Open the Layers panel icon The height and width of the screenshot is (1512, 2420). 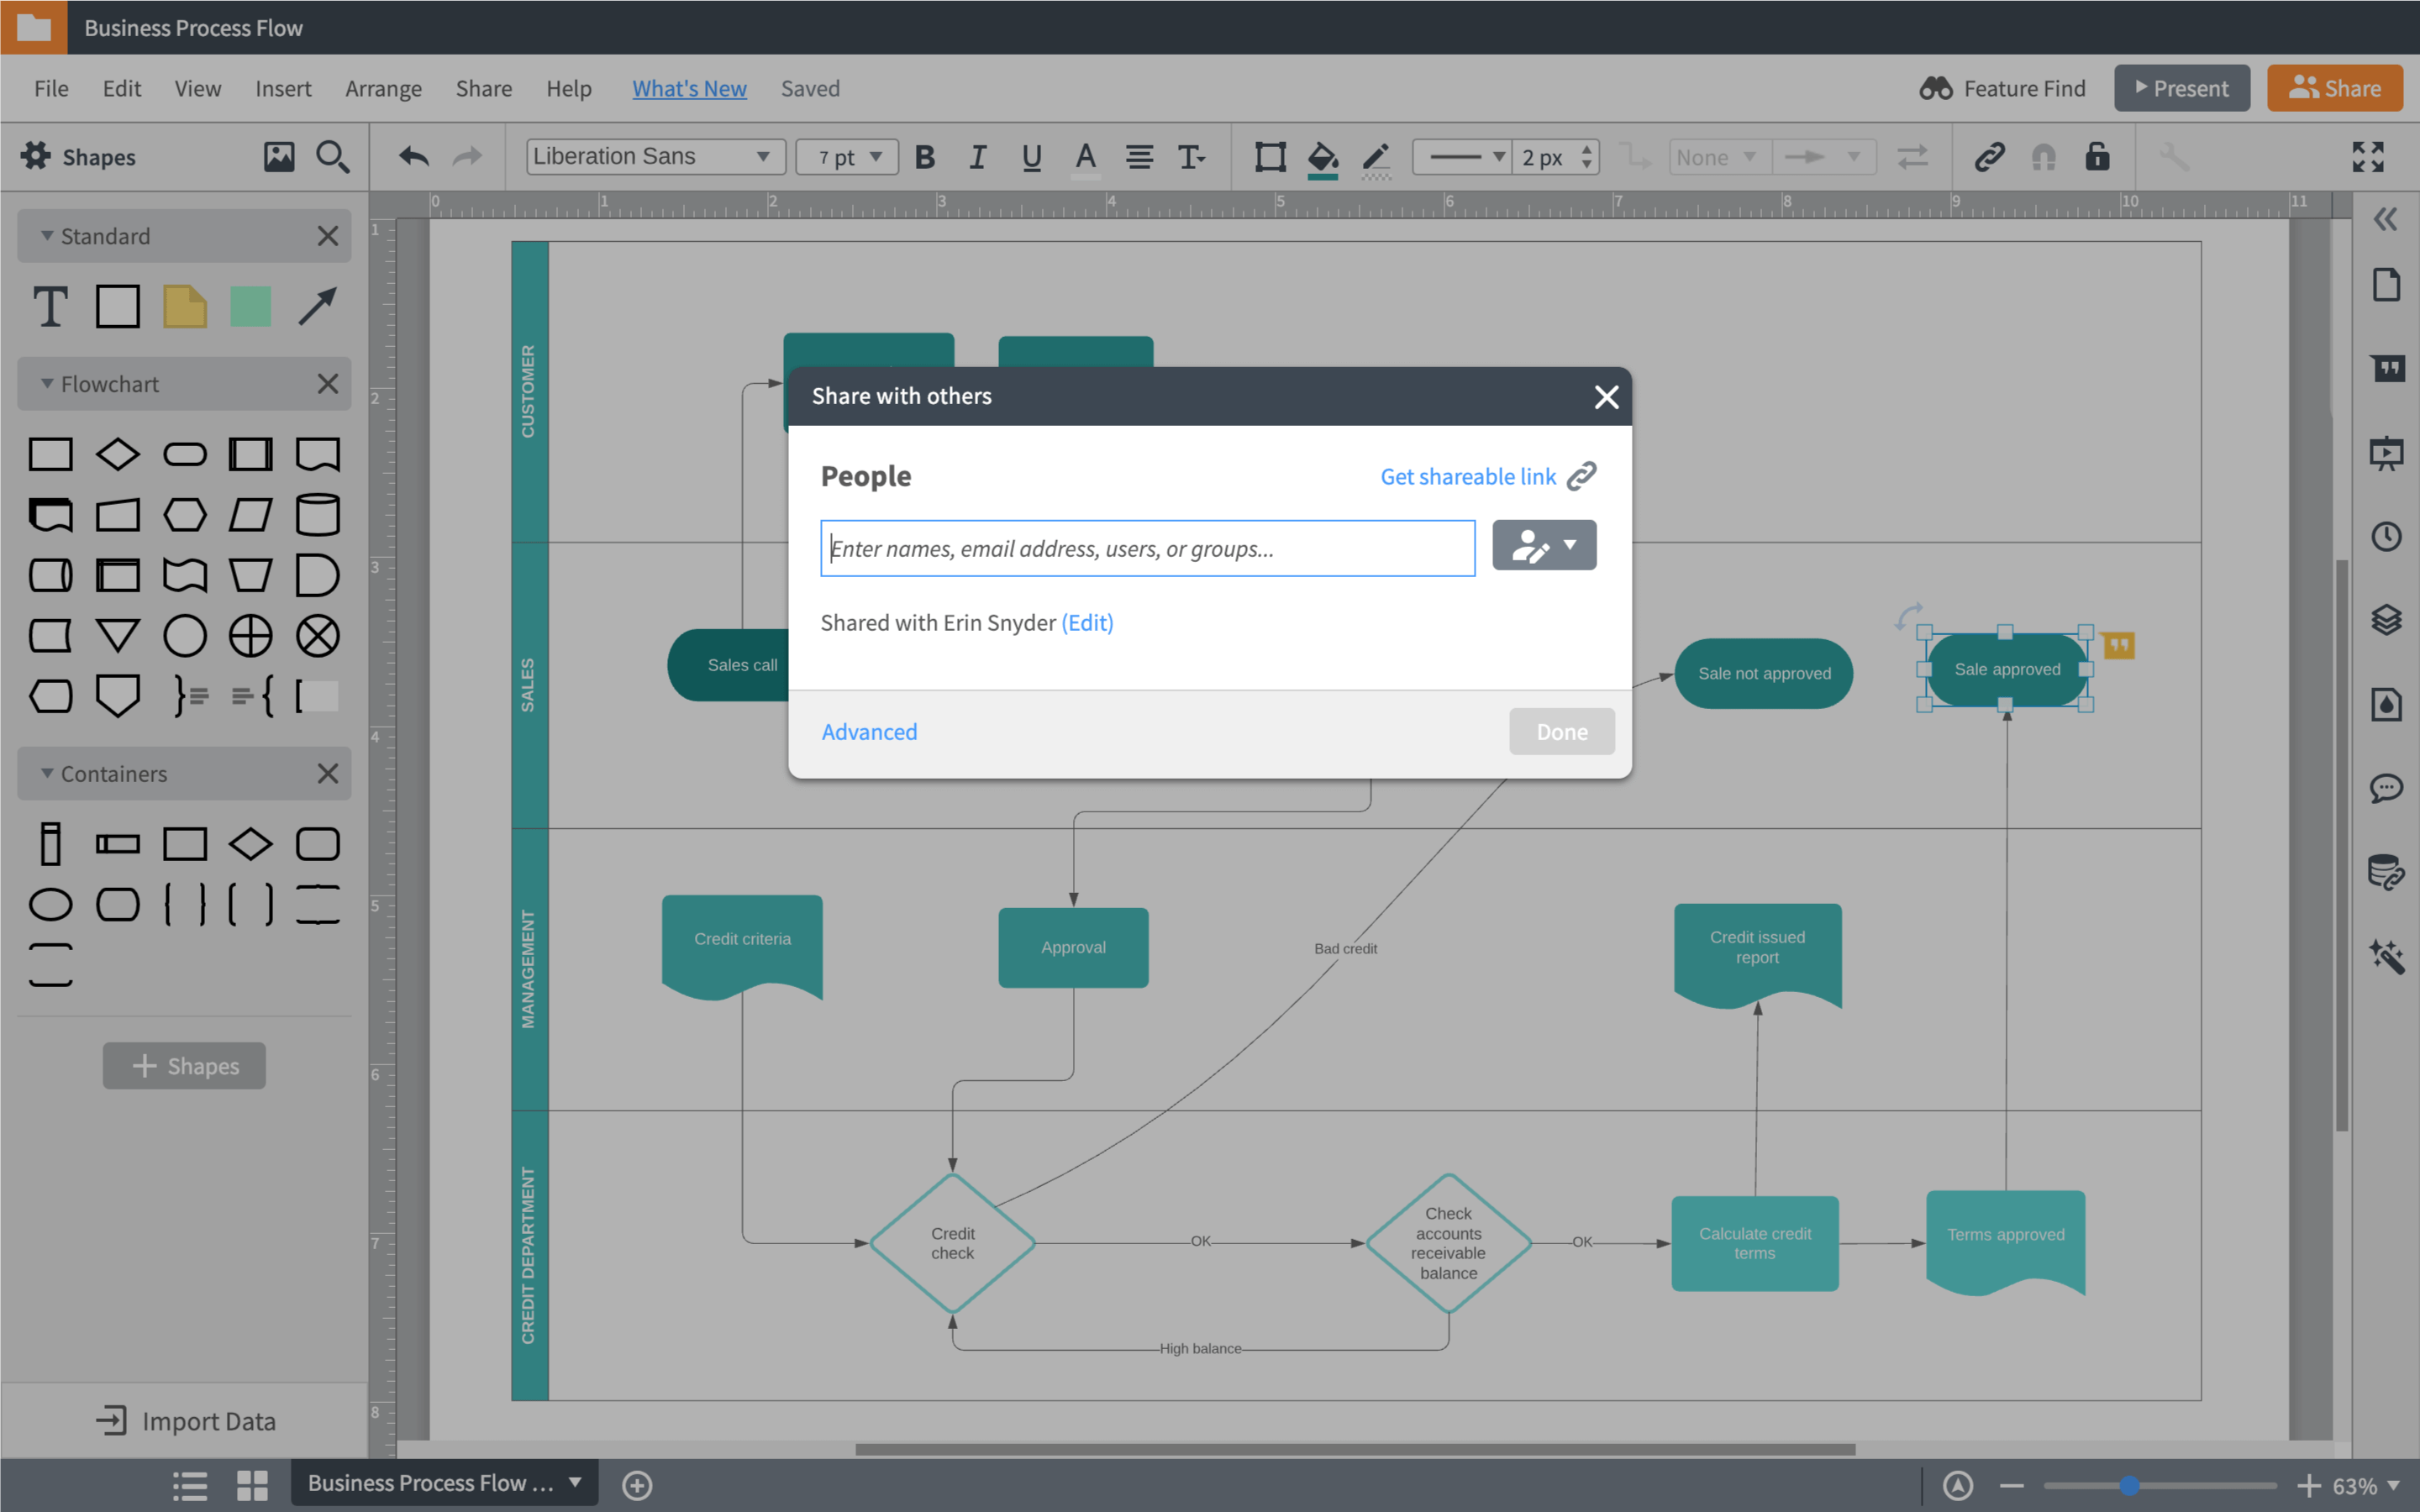(x=2386, y=620)
